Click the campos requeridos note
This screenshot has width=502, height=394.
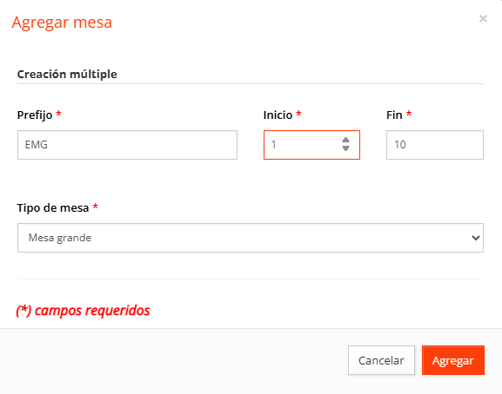[83, 310]
